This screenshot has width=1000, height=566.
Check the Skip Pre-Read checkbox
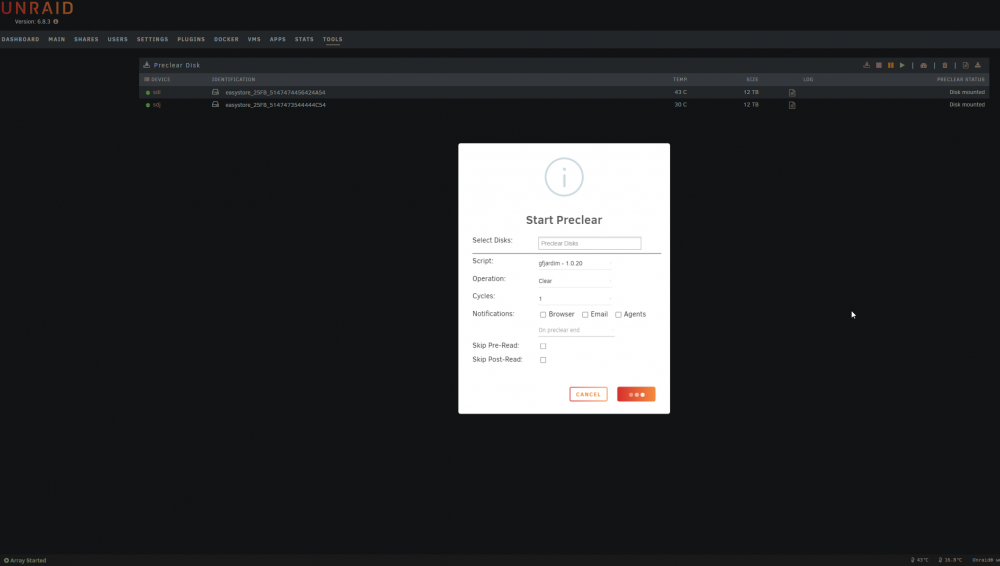click(543, 346)
